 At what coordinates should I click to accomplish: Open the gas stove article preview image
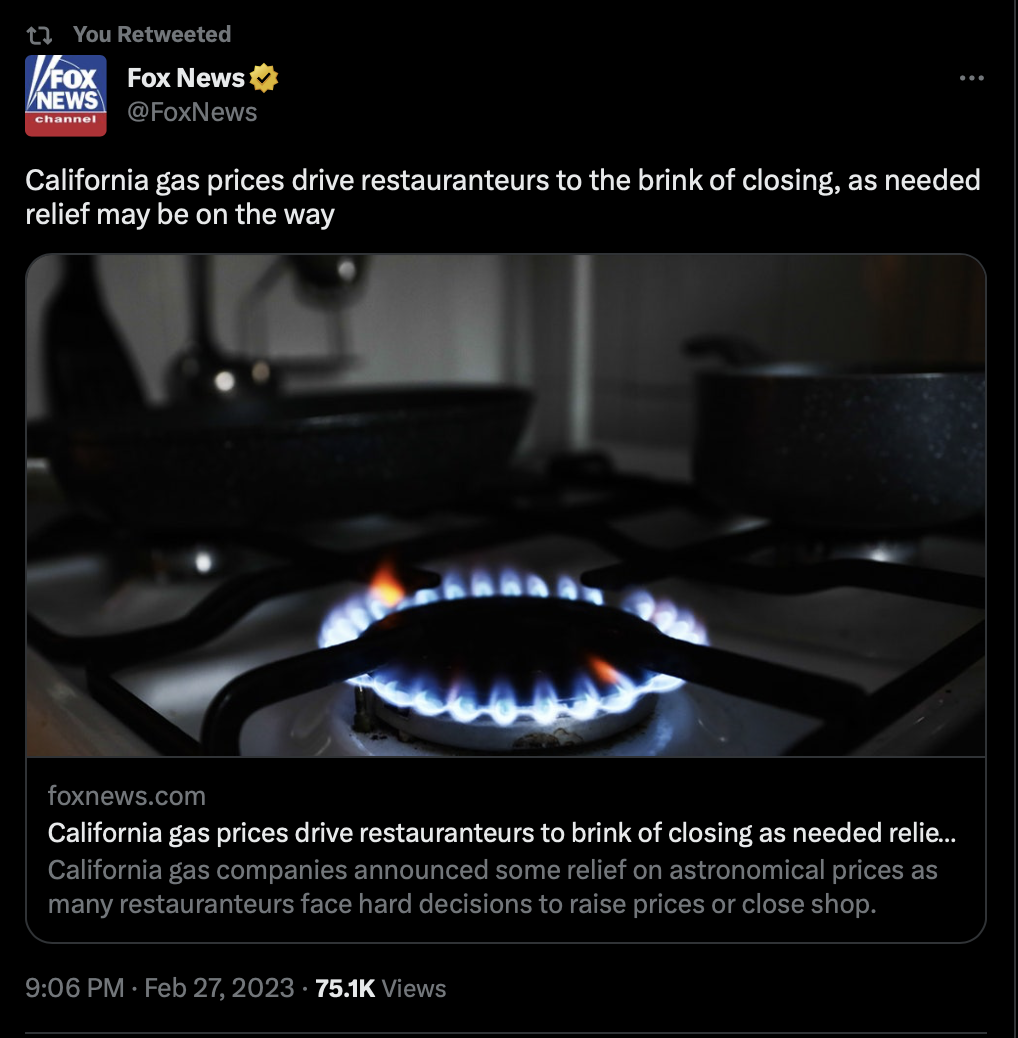pyautogui.click(x=506, y=505)
